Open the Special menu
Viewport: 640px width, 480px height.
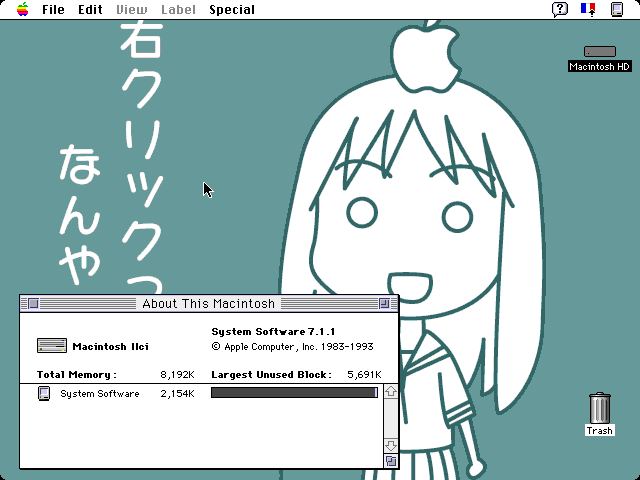coord(232,9)
